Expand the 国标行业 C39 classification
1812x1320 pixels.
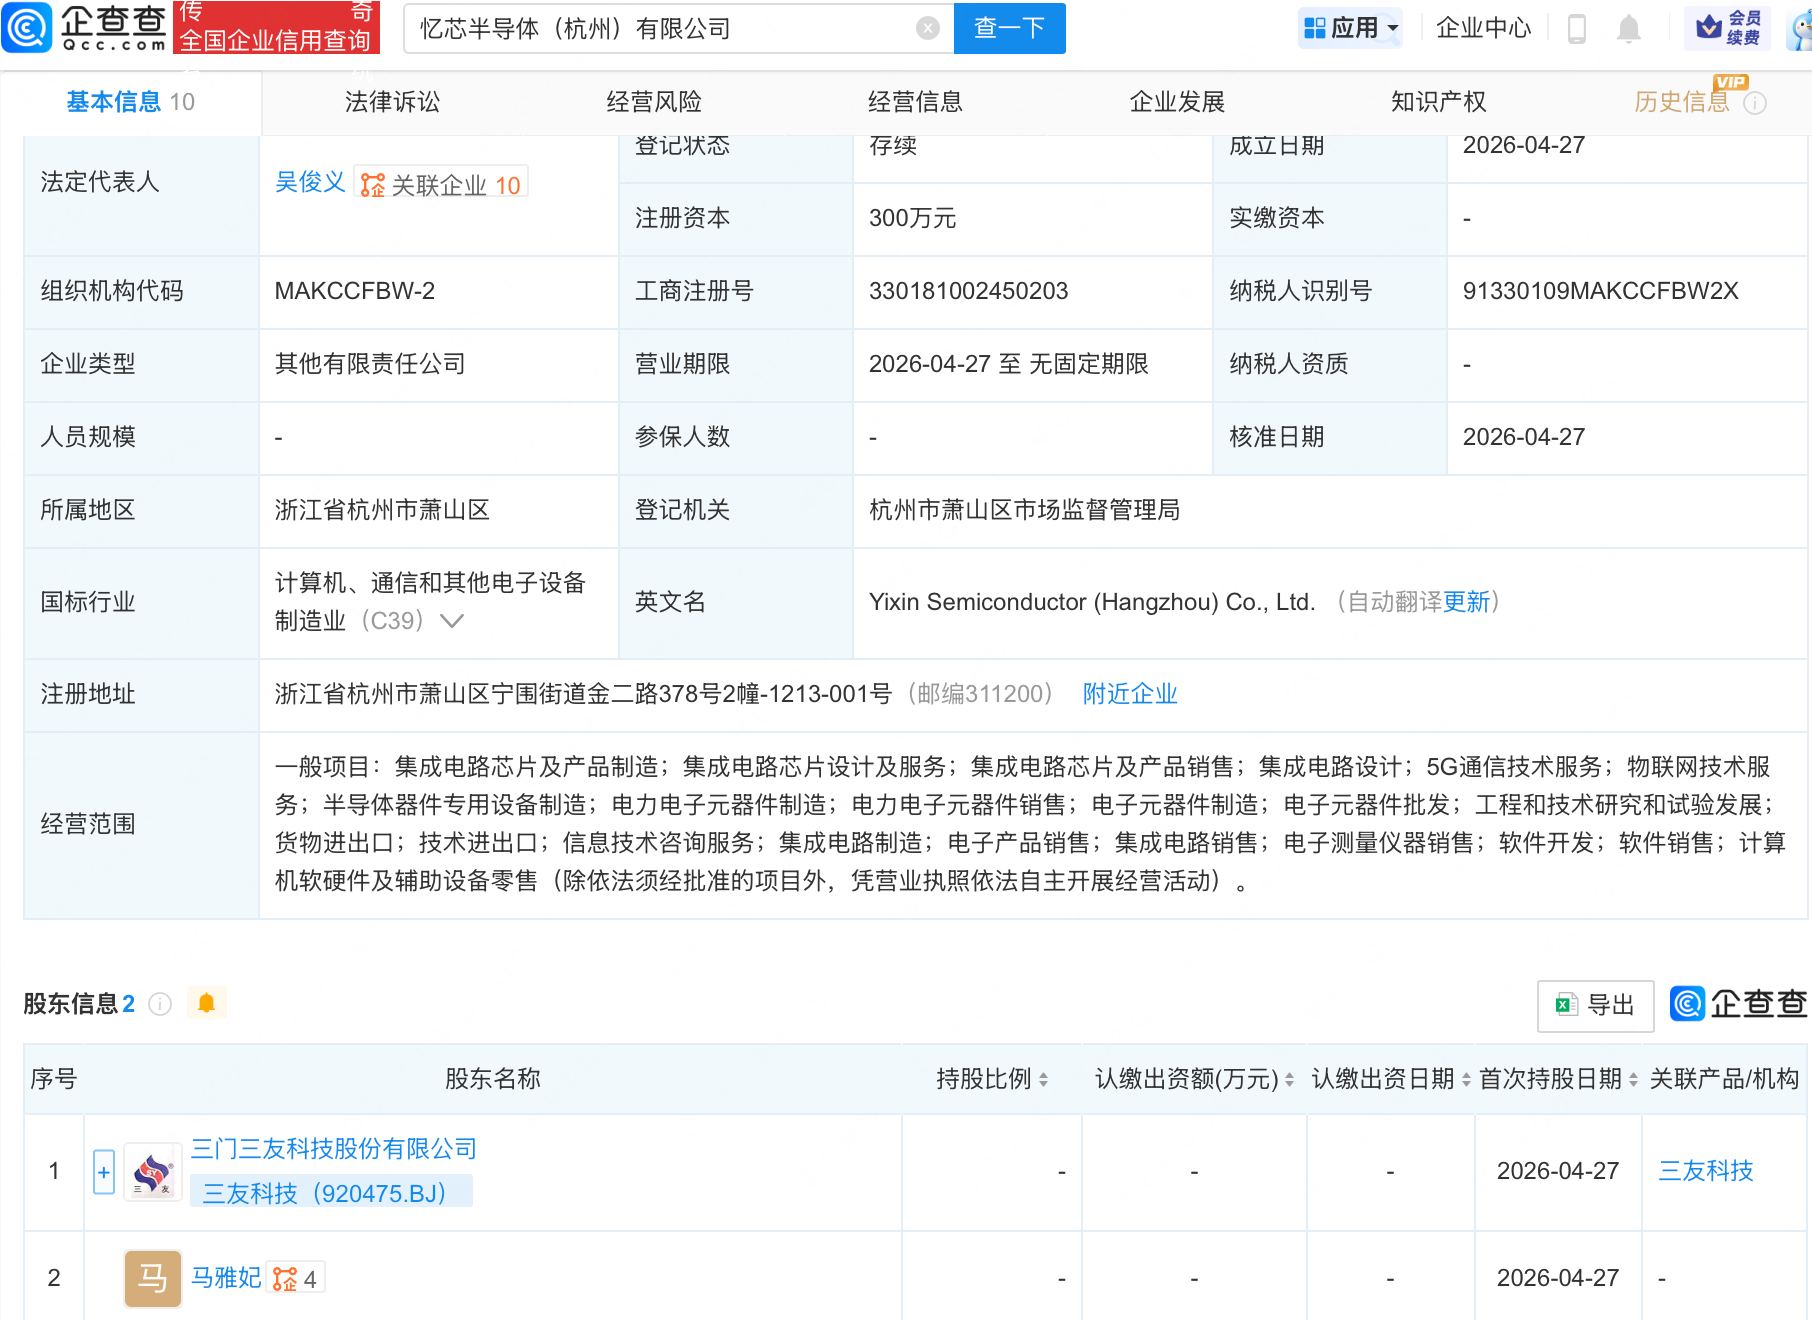[x=453, y=620]
